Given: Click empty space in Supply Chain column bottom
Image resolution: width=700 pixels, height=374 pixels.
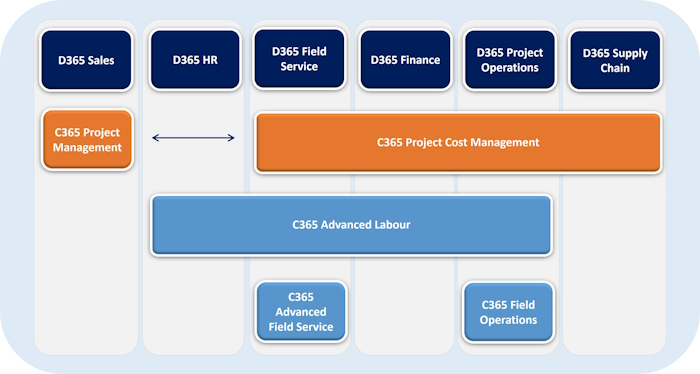Looking at the screenshot, I should point(614,268).
